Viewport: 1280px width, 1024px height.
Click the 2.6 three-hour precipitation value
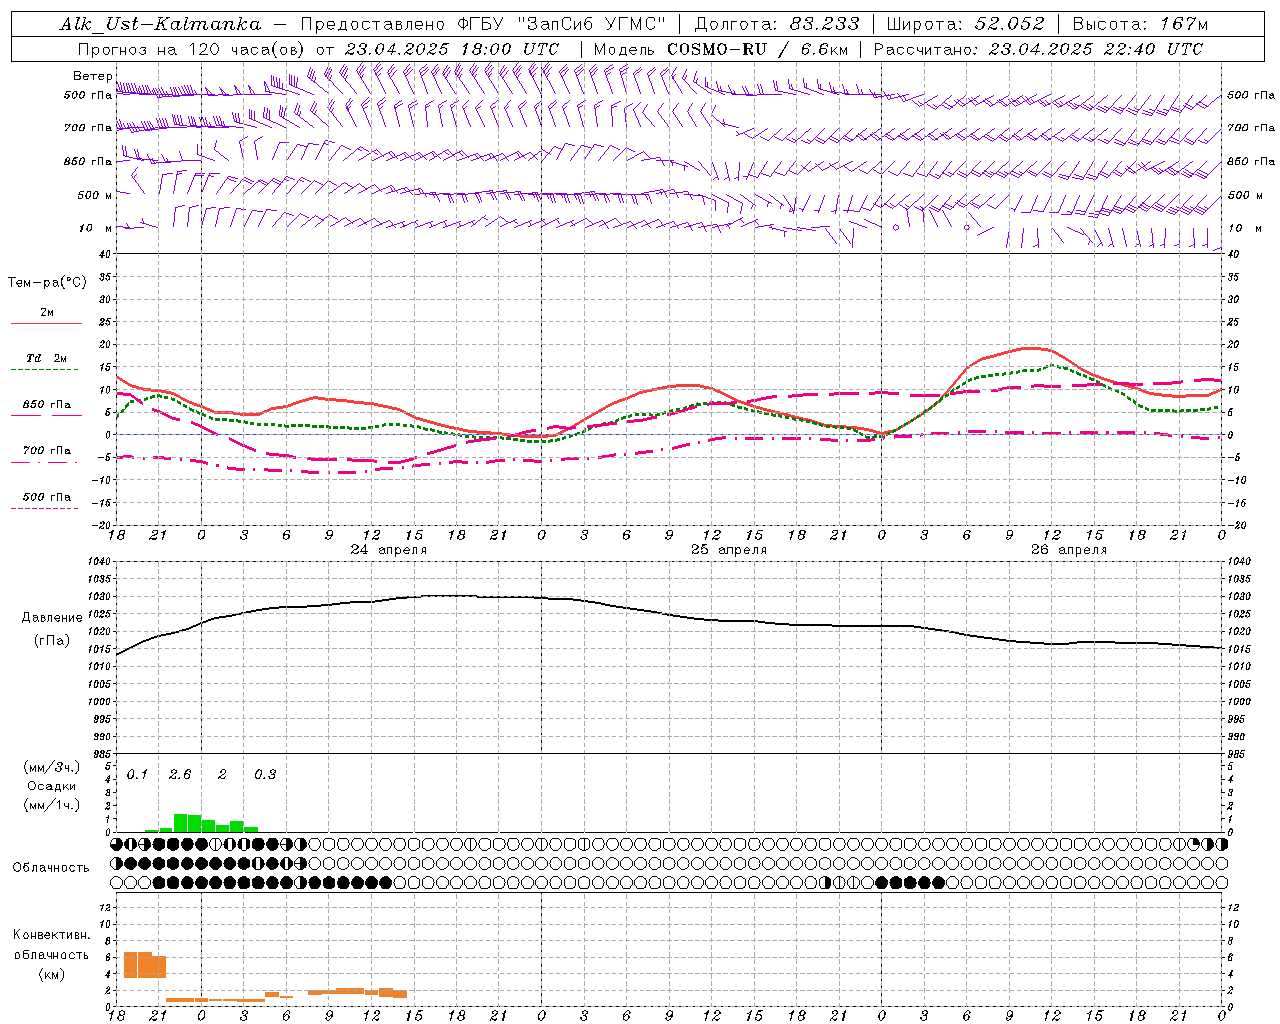tap(180, 775)
